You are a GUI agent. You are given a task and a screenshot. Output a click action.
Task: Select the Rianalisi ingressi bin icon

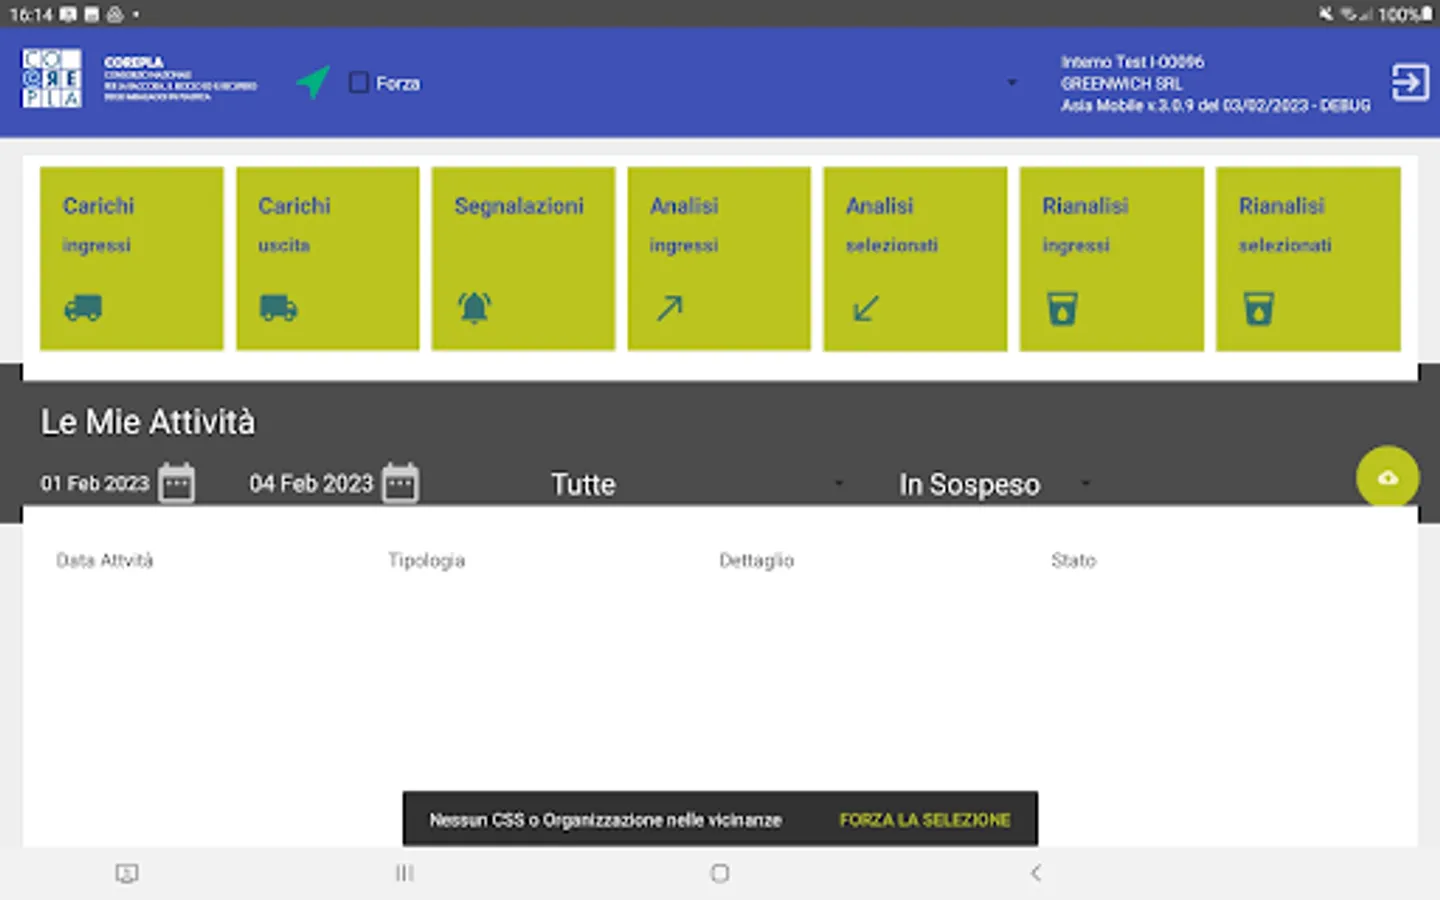point(1061,309)
